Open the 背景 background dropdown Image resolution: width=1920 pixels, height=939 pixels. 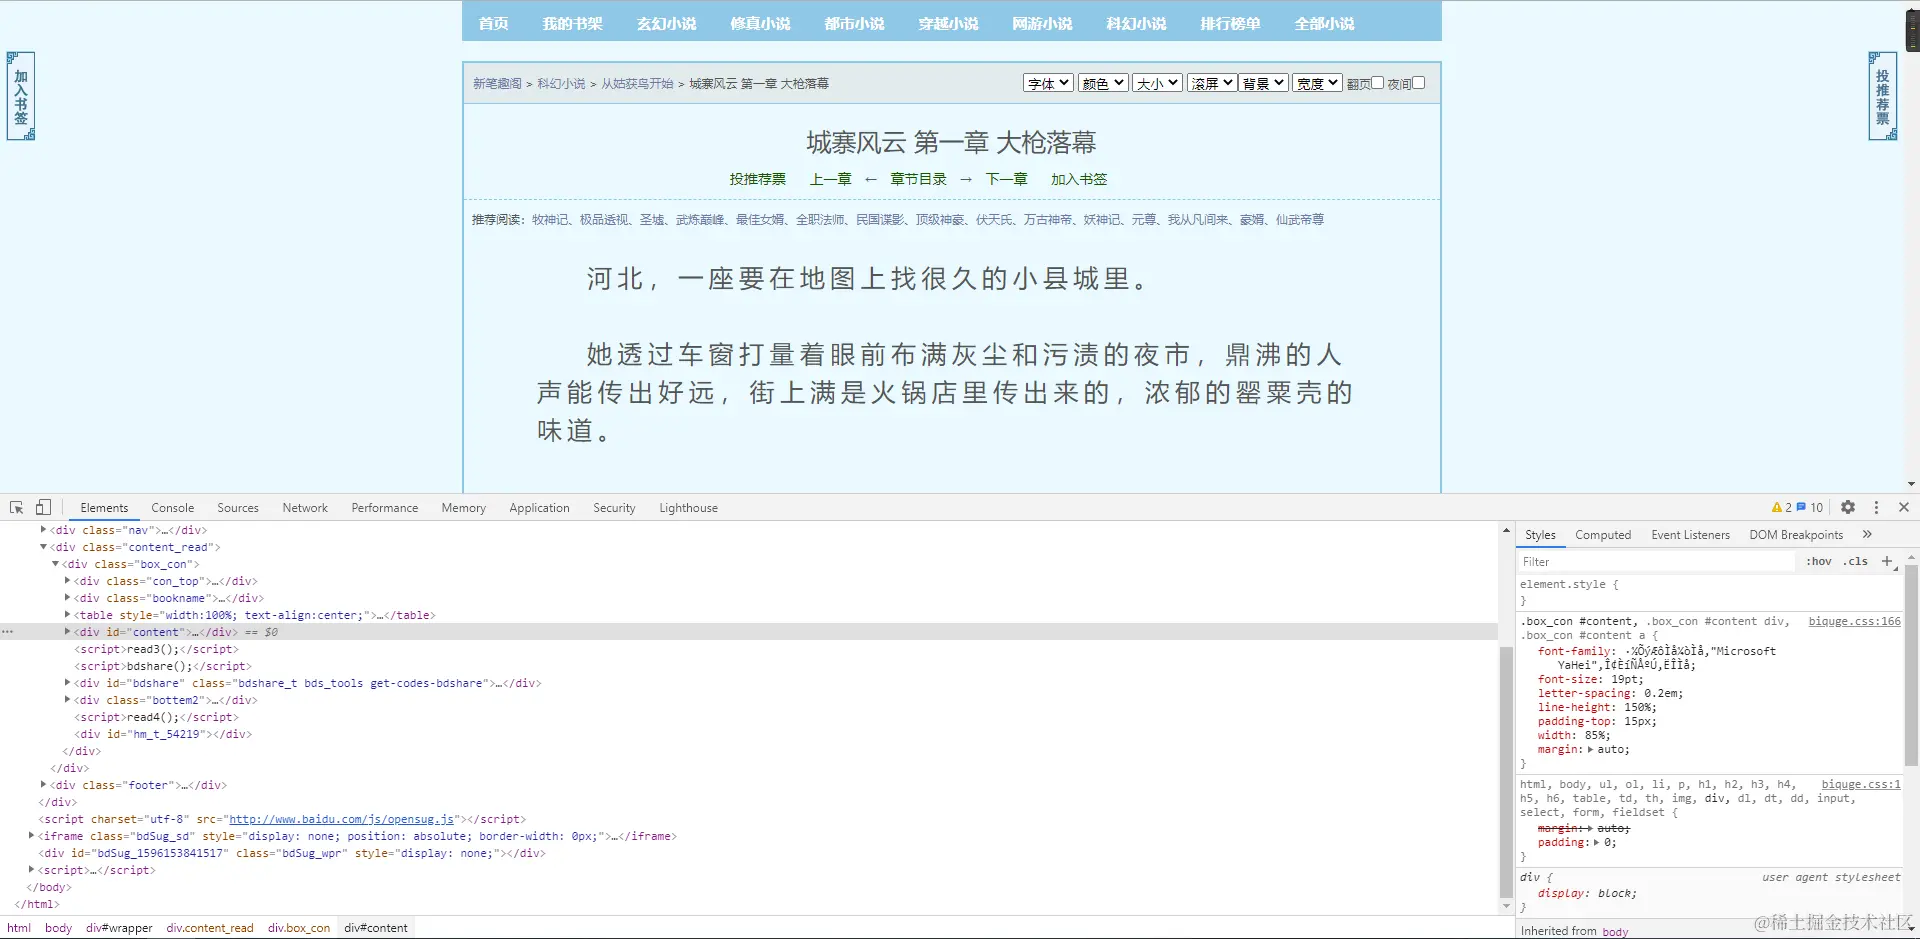1262,82
